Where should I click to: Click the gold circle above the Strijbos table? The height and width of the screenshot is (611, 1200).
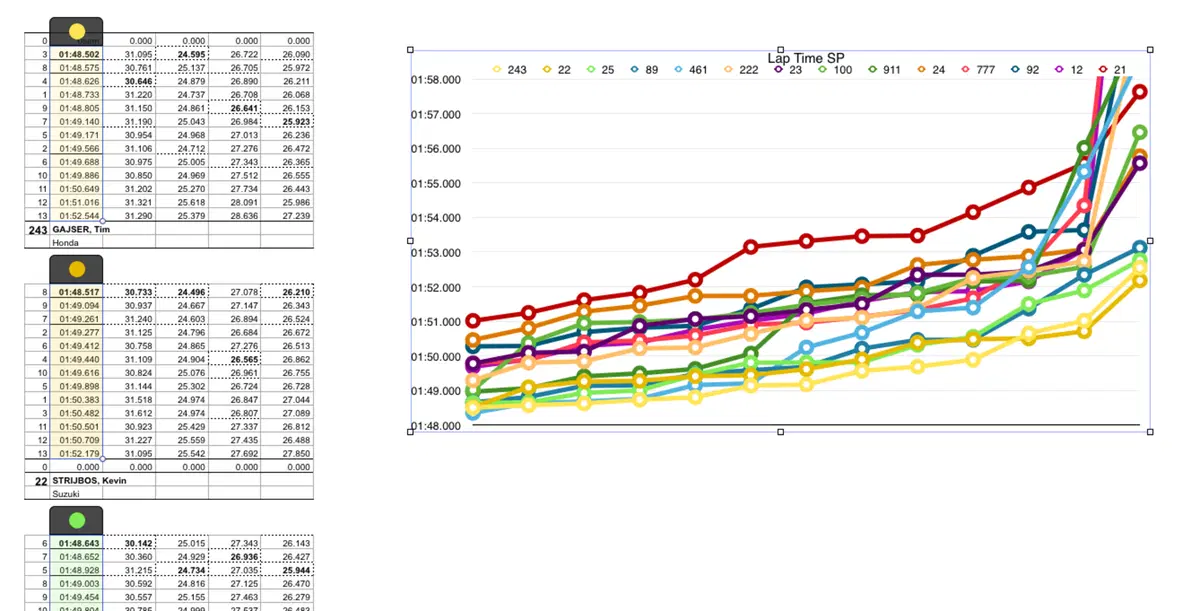(77, 269)
